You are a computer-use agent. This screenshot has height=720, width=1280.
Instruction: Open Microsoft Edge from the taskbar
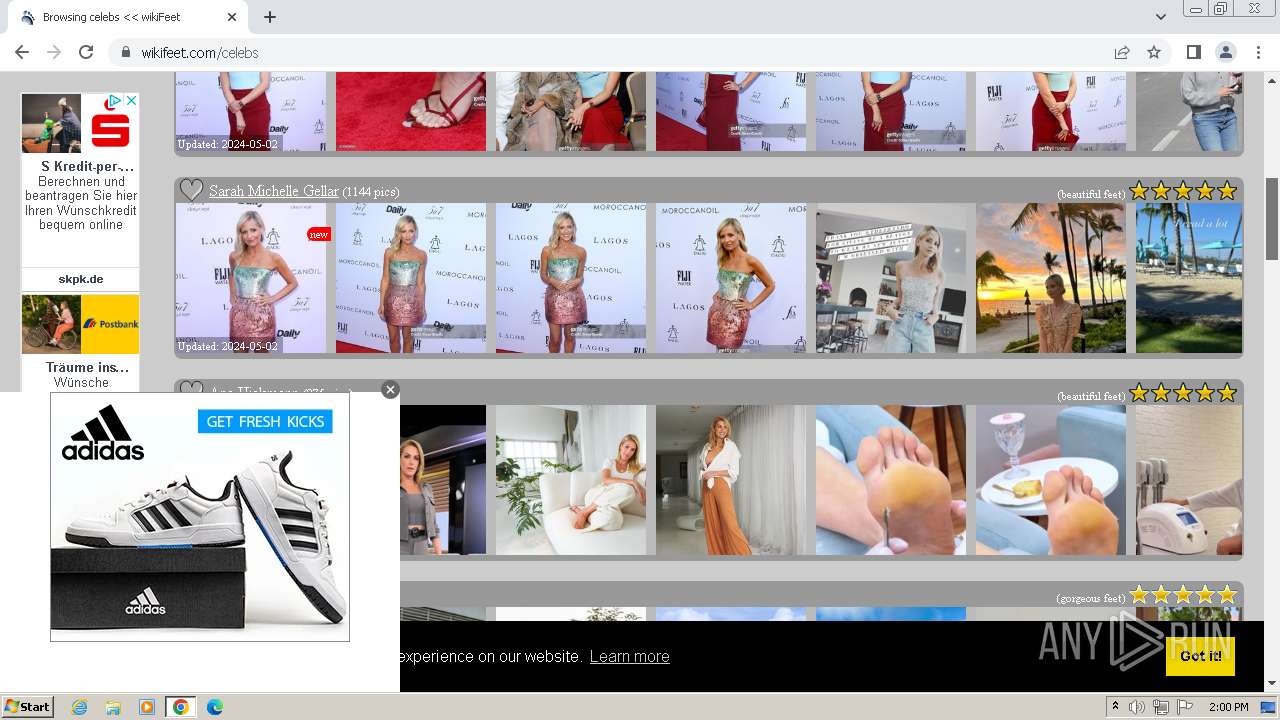click(214, 707)
